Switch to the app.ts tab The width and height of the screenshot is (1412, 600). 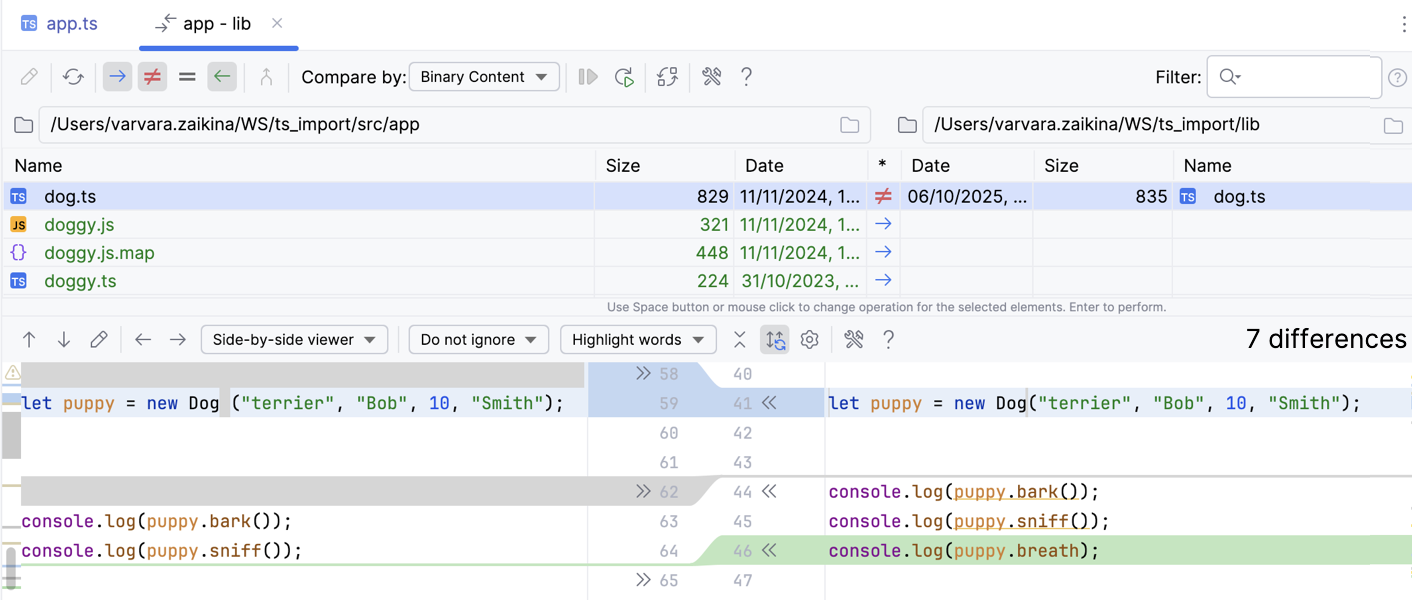click(60, 24)
